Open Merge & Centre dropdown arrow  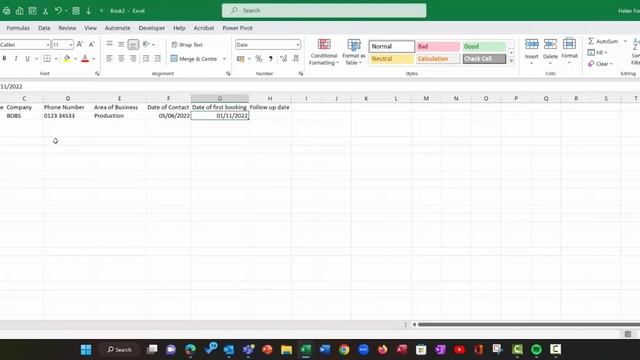(224, 59)
